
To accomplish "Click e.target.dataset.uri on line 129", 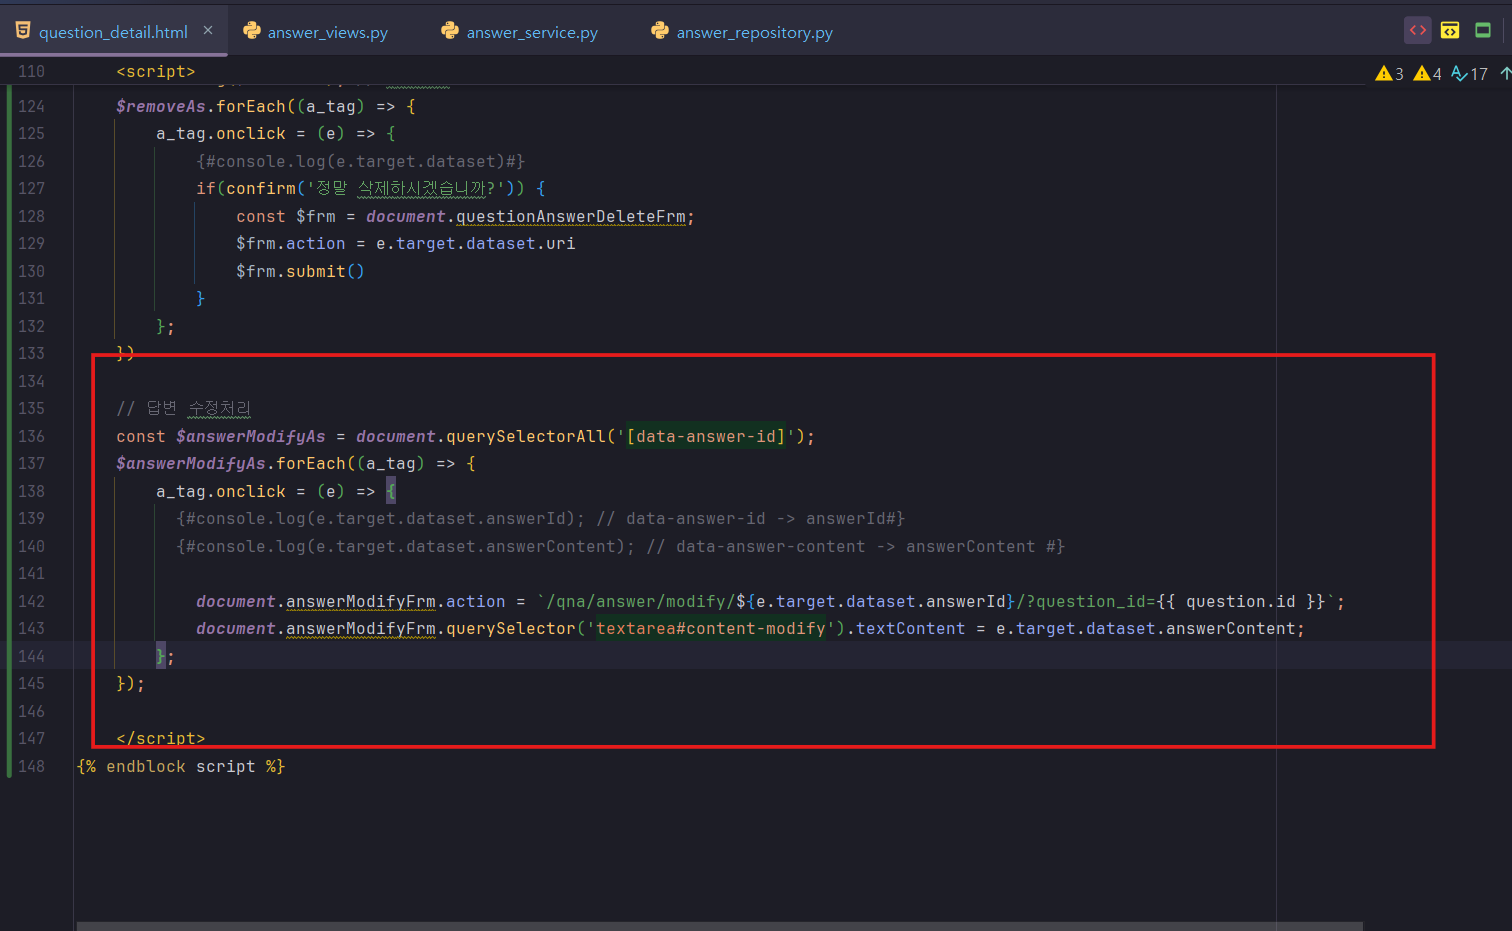I will pyautogui.click(x=475, y=243).
